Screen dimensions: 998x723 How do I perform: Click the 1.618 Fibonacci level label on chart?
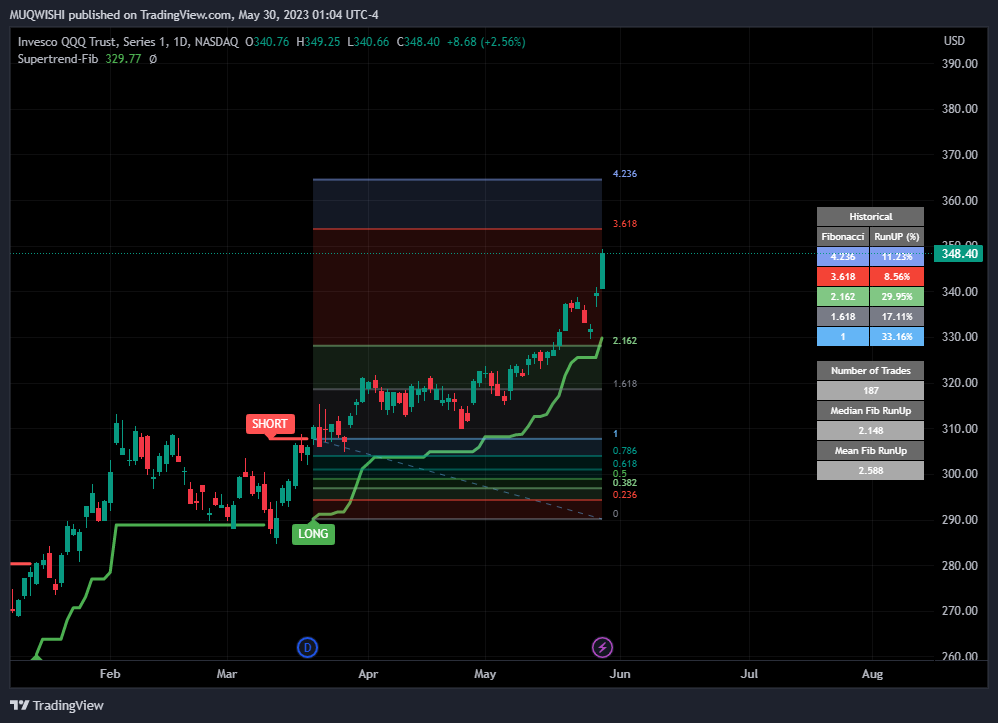(624, 383)
